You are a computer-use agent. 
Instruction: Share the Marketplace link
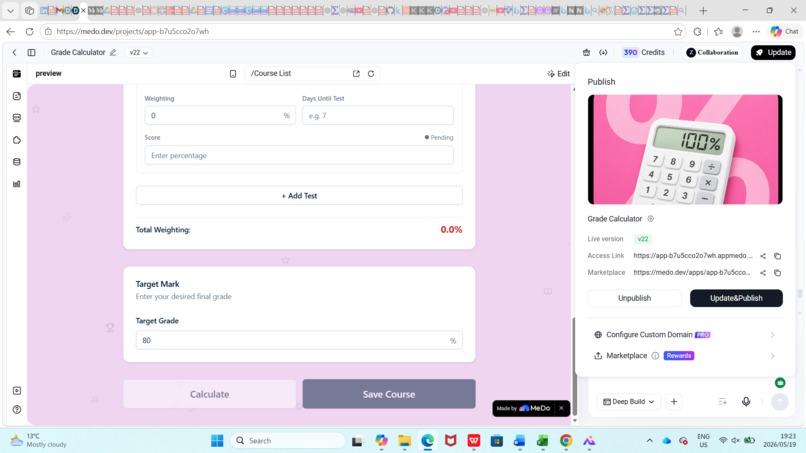763,273
